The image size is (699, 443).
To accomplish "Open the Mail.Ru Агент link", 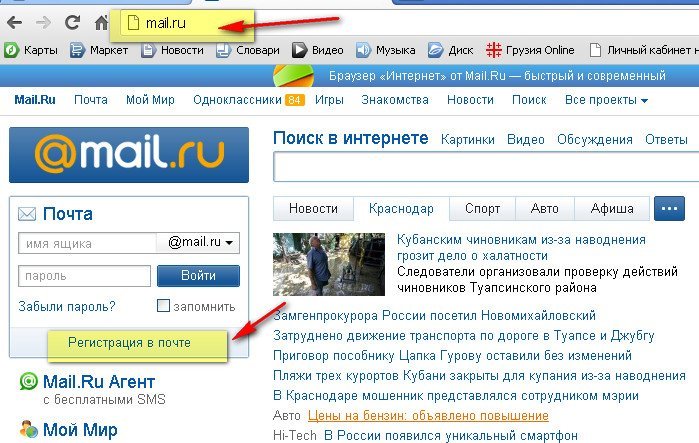I will tap(99, 382).
